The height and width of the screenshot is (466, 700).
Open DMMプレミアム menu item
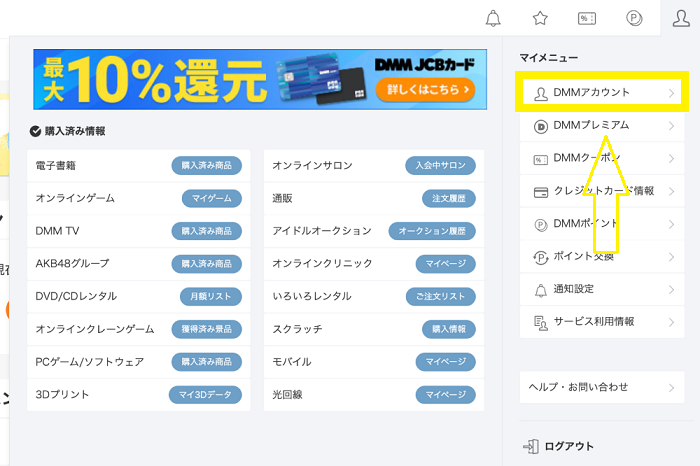click(x=602, y=126)
